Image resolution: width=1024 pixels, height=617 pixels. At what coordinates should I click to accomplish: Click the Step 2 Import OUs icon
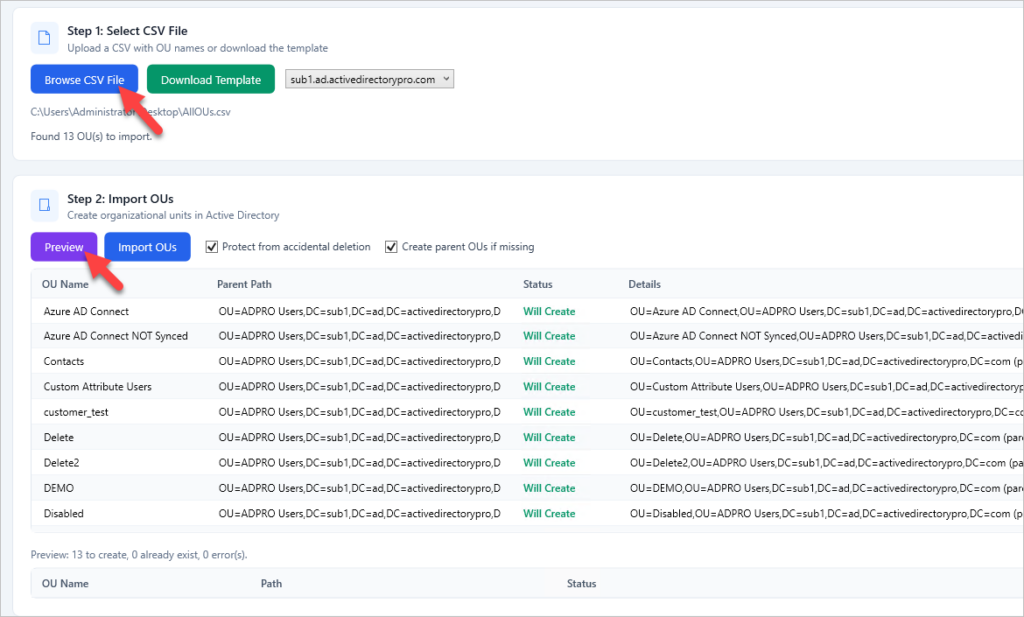(44, 206)
